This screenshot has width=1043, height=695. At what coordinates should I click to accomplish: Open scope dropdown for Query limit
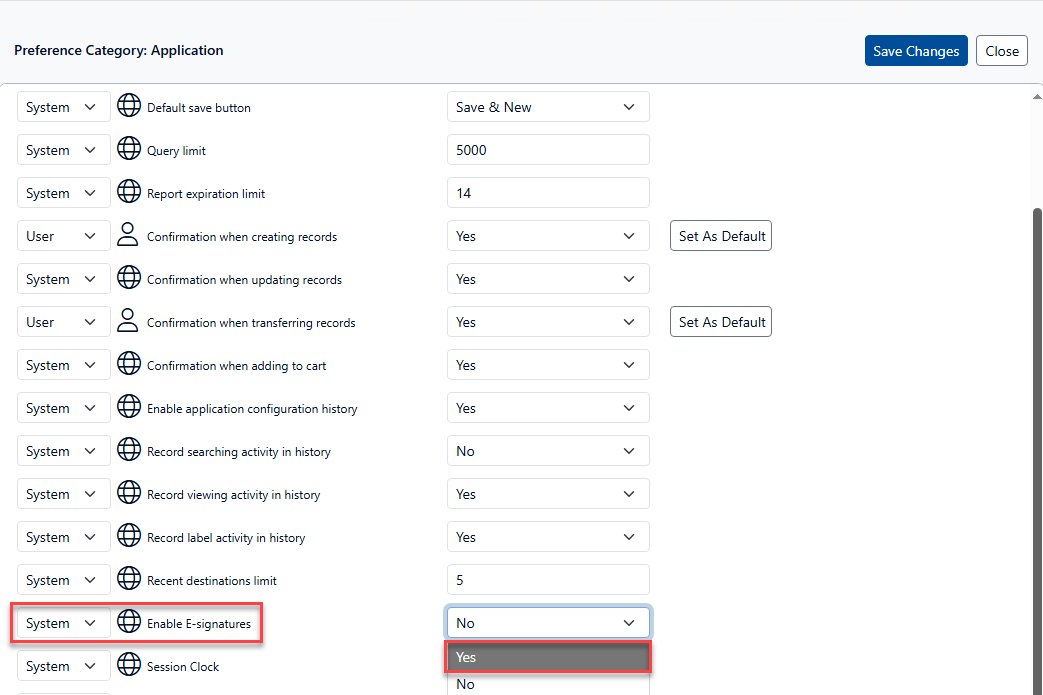pos(64,150)
